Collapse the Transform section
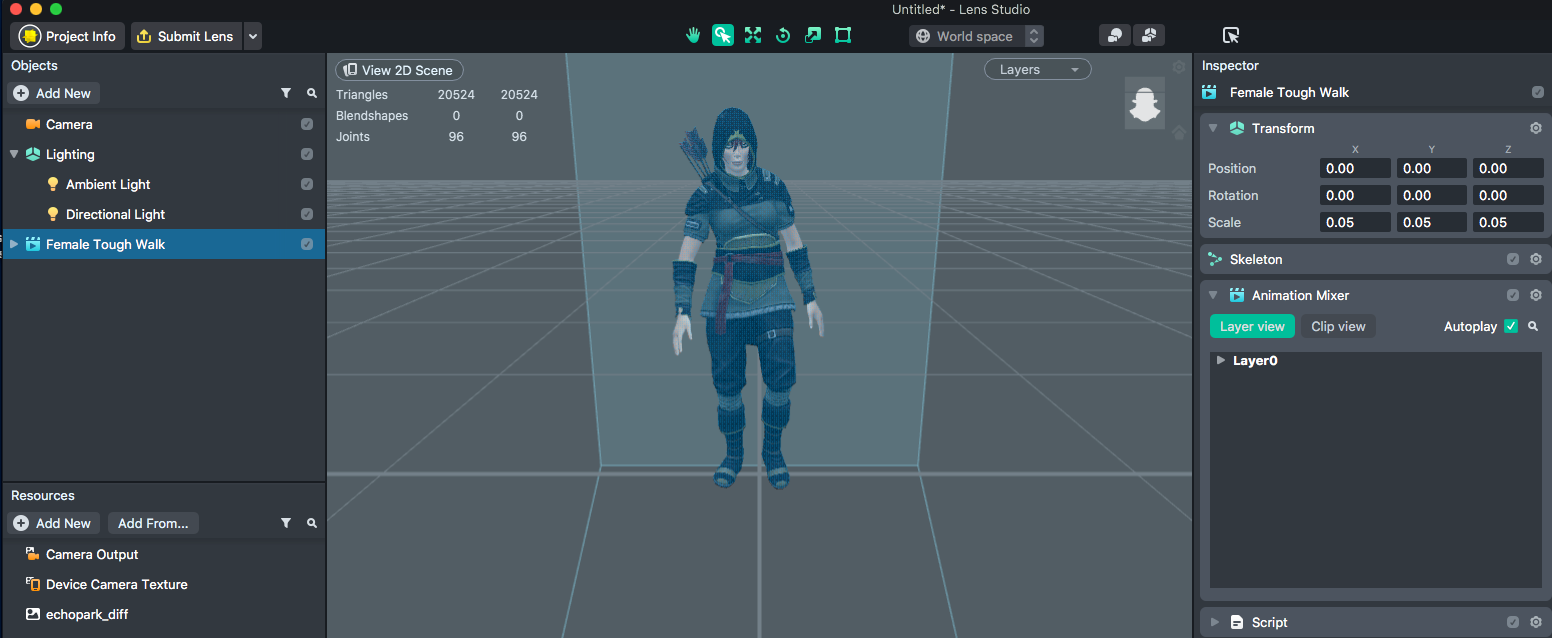Viewport: 1552px width, 638px height. coord(1213,128)
